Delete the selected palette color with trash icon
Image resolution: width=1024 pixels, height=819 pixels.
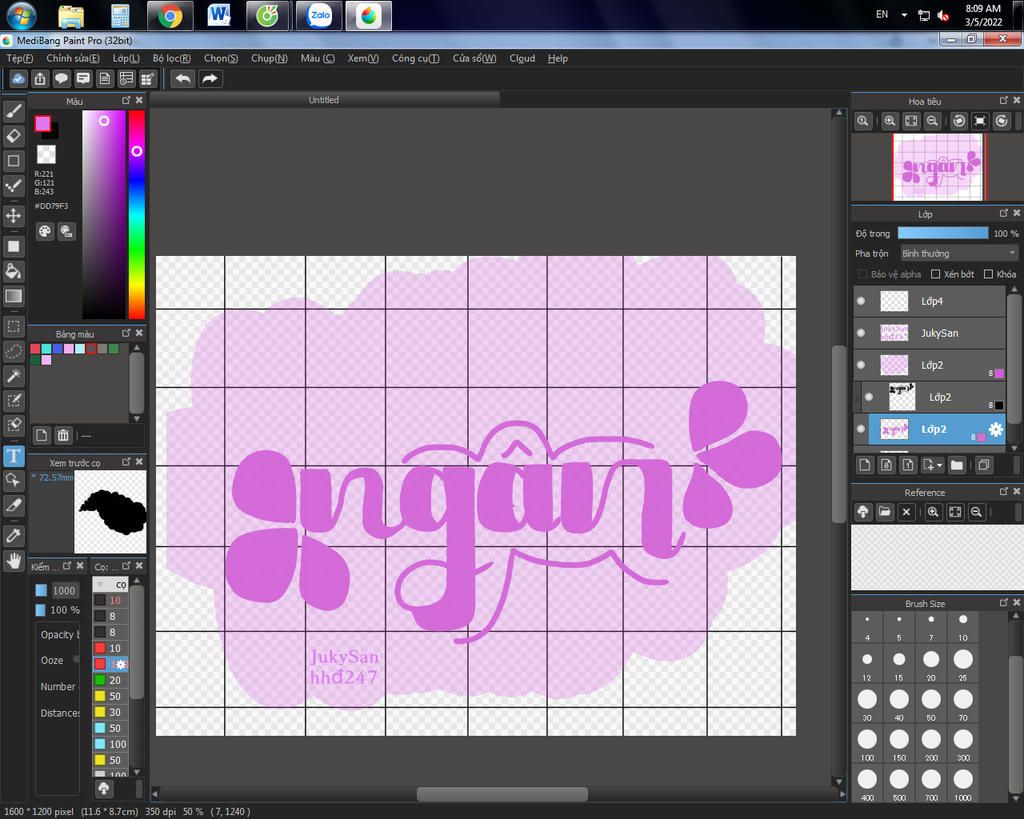coord(63,435)
